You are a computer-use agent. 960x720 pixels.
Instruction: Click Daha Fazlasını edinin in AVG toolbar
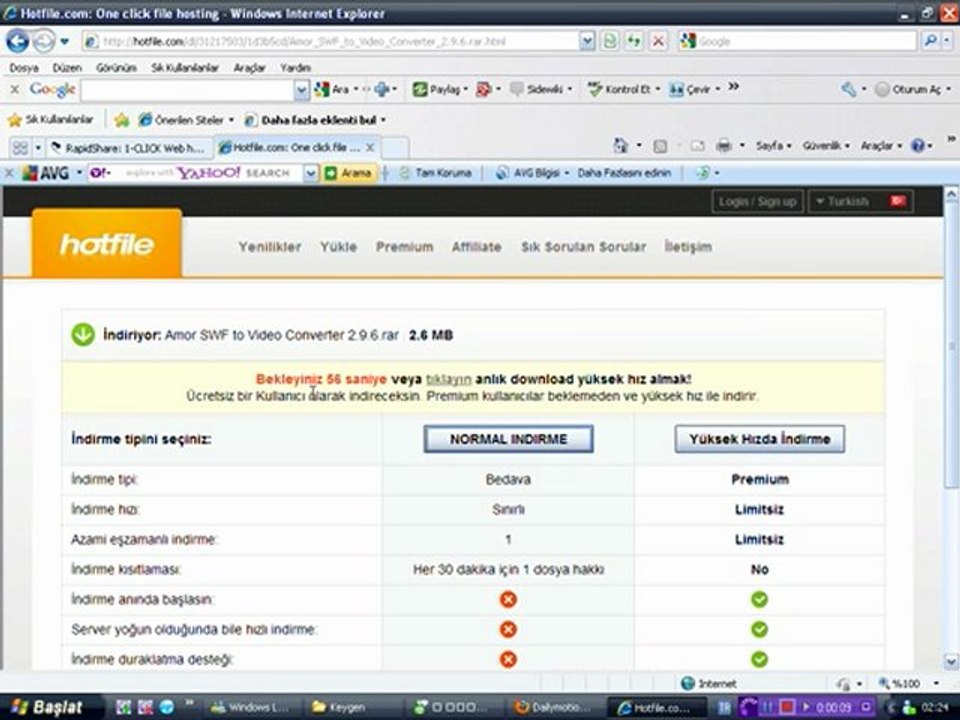624,173
